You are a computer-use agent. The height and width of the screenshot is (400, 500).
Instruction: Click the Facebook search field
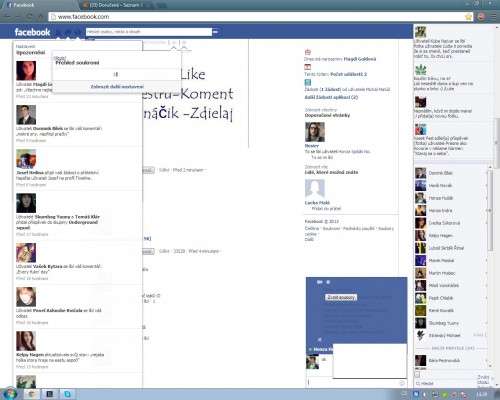click(149, 32)
